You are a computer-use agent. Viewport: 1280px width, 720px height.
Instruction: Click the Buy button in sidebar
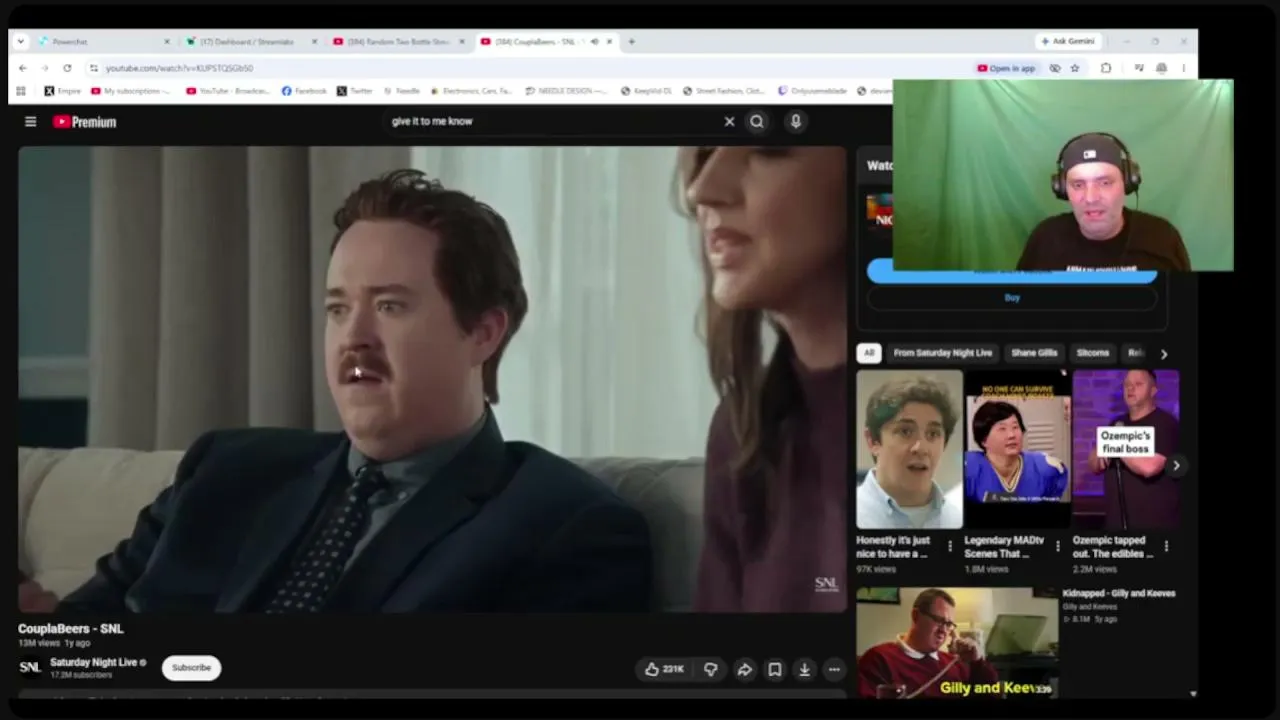point(1012,298)
